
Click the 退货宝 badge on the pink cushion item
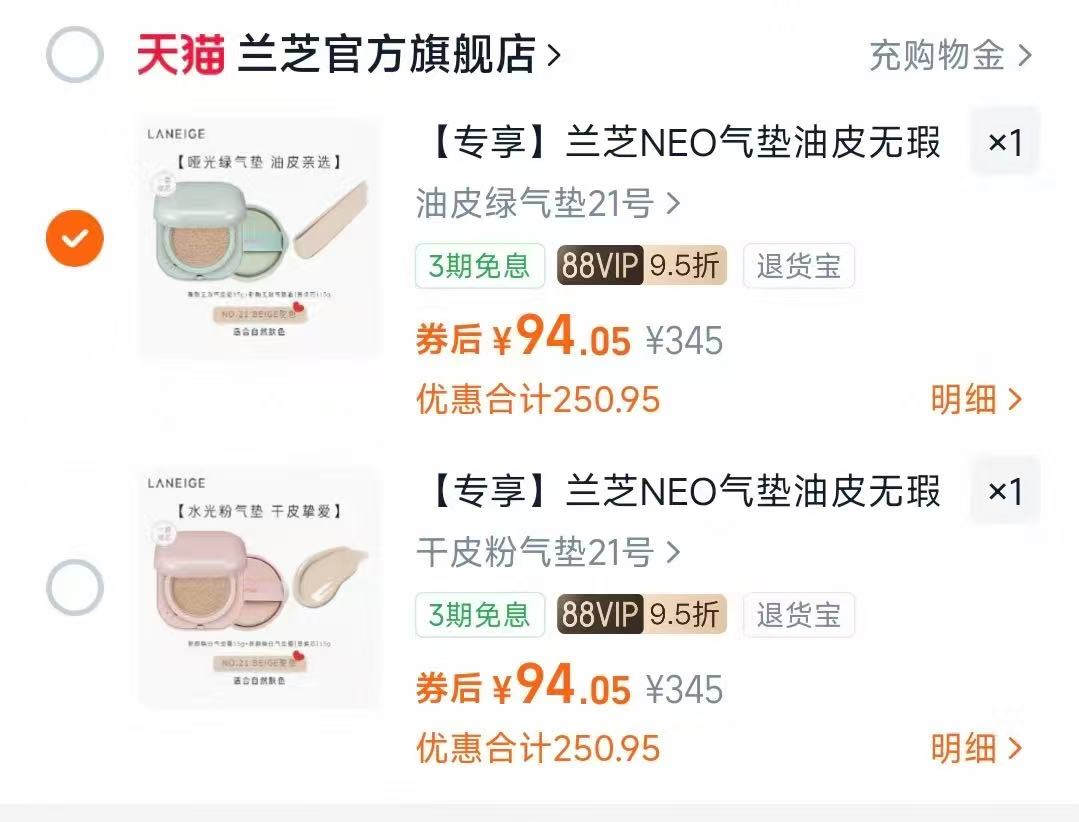pyautogui.click(x=797, y=616)
